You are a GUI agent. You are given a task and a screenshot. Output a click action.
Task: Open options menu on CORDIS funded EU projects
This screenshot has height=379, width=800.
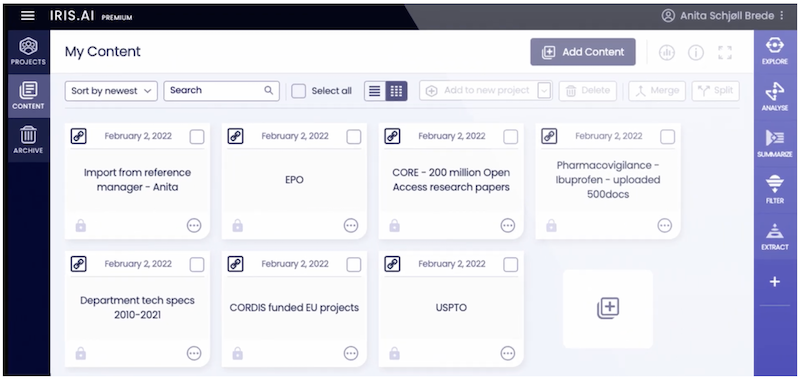pyautogui.click(x=351, y=353)
